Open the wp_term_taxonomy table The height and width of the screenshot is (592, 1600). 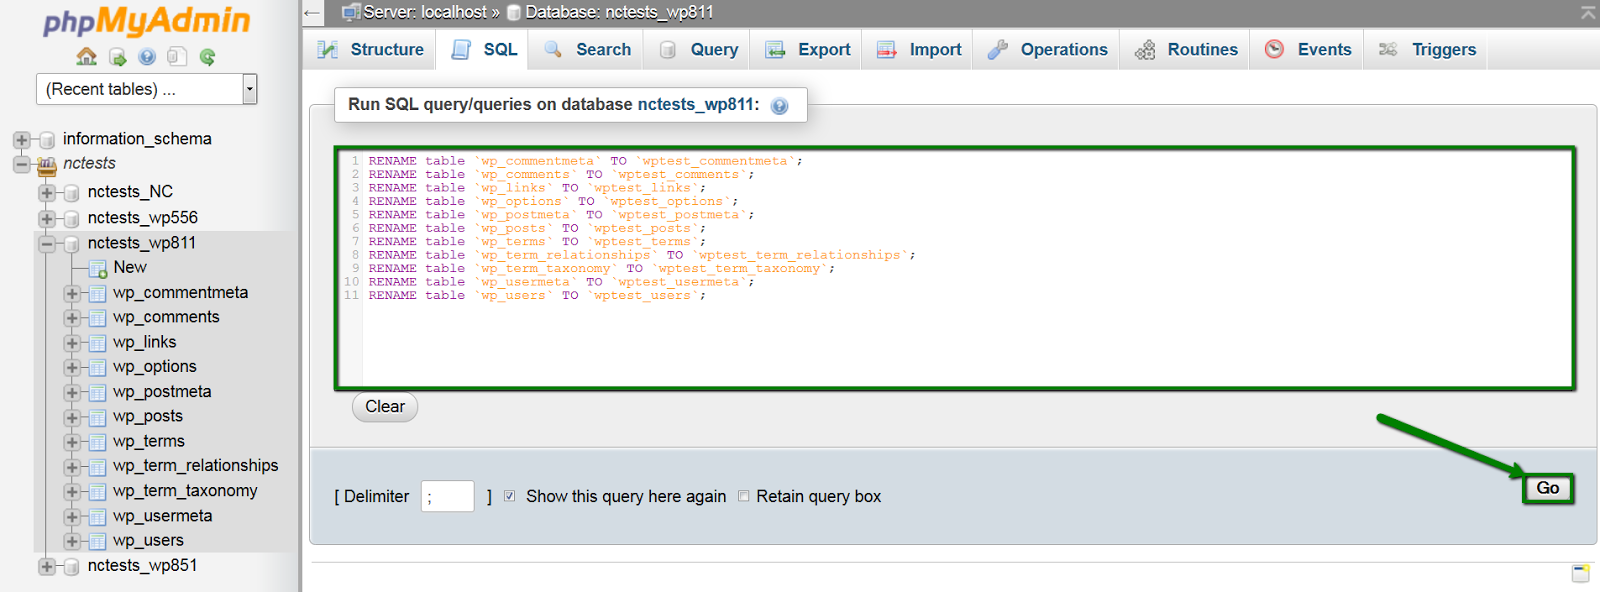point(185,491)
